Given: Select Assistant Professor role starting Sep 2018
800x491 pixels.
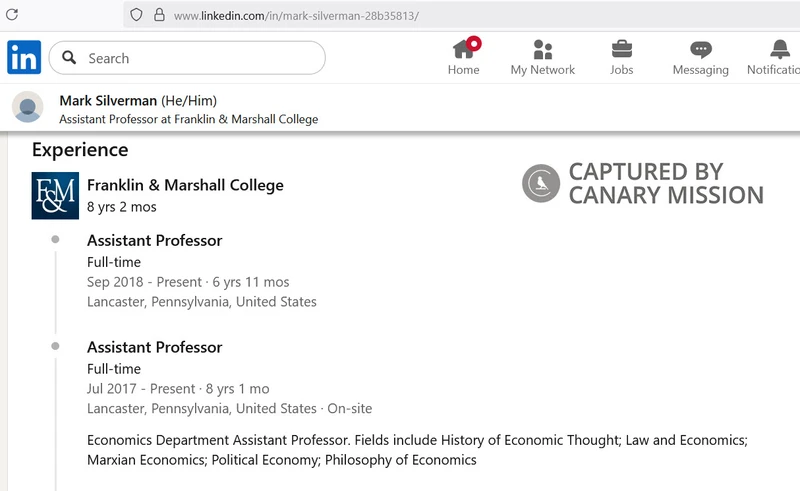Looking at the screenshot, I should coord(154,240).
